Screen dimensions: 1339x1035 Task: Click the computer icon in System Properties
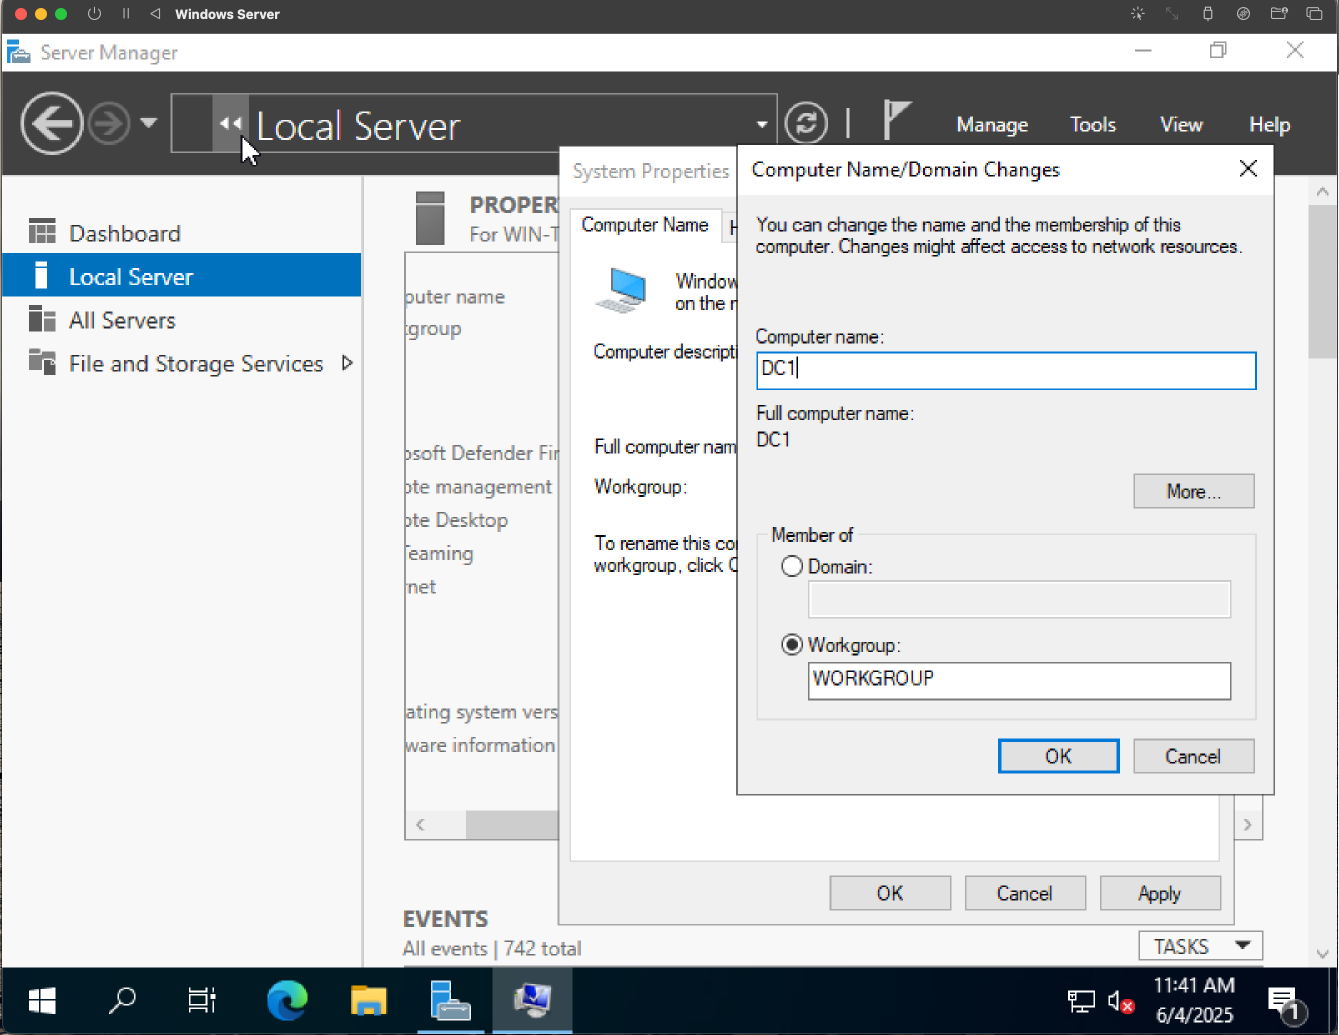coord(622,290)
